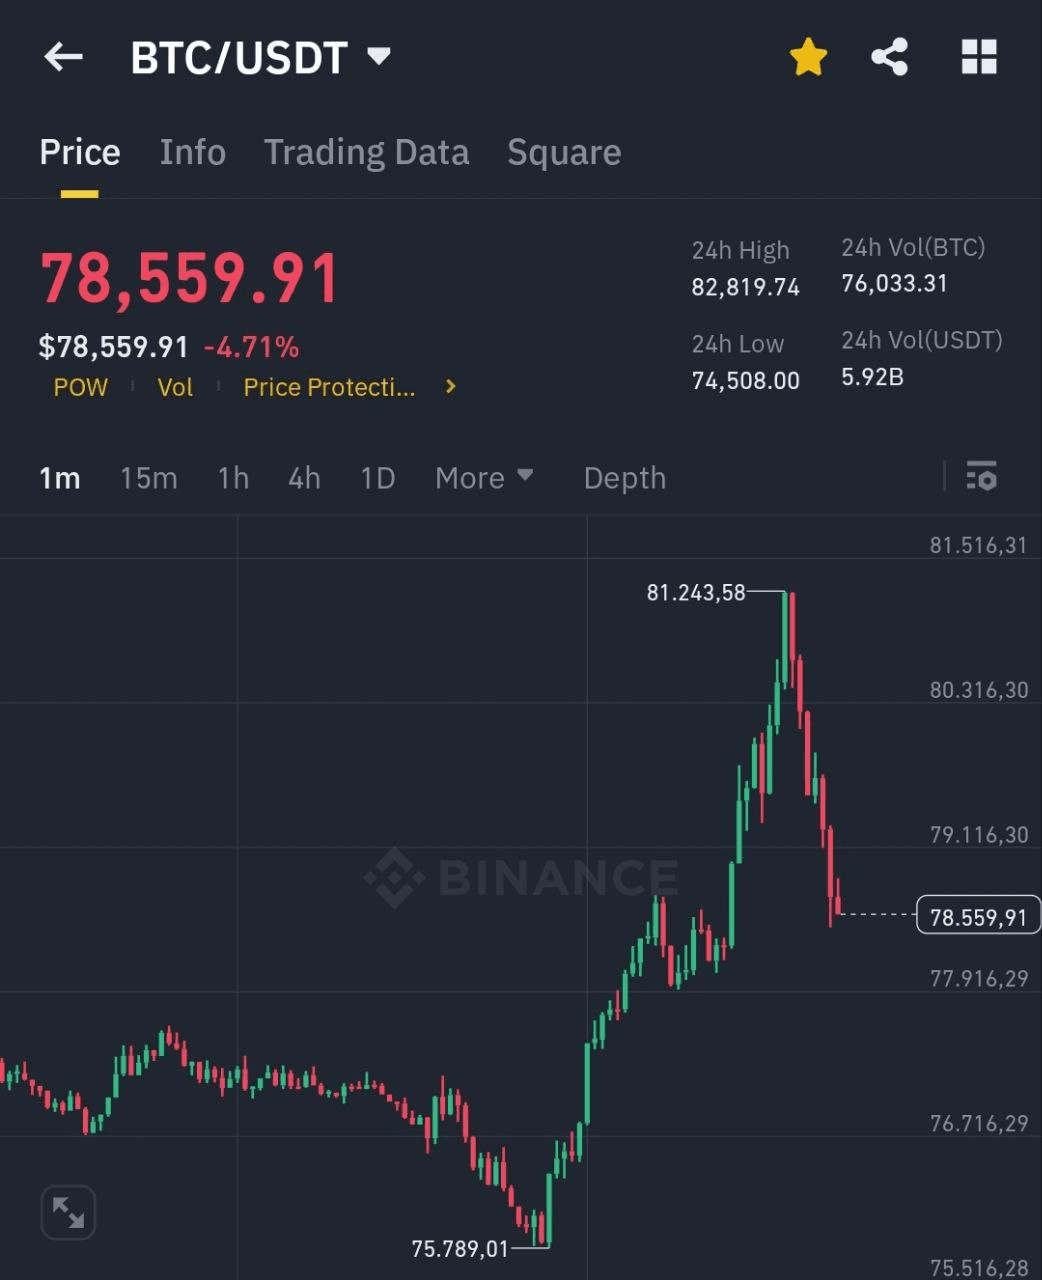Screen dimensions: 1042x1280
Task: Select the 1D timeframe
Action: [x=378, y=478]
